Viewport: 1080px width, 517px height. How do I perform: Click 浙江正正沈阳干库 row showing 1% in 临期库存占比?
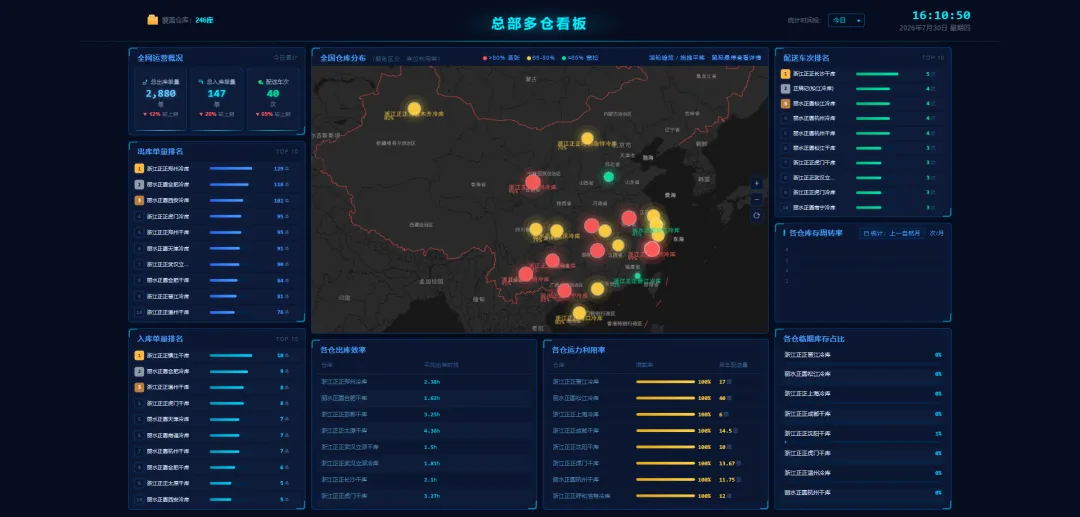[x=863, y=434]
